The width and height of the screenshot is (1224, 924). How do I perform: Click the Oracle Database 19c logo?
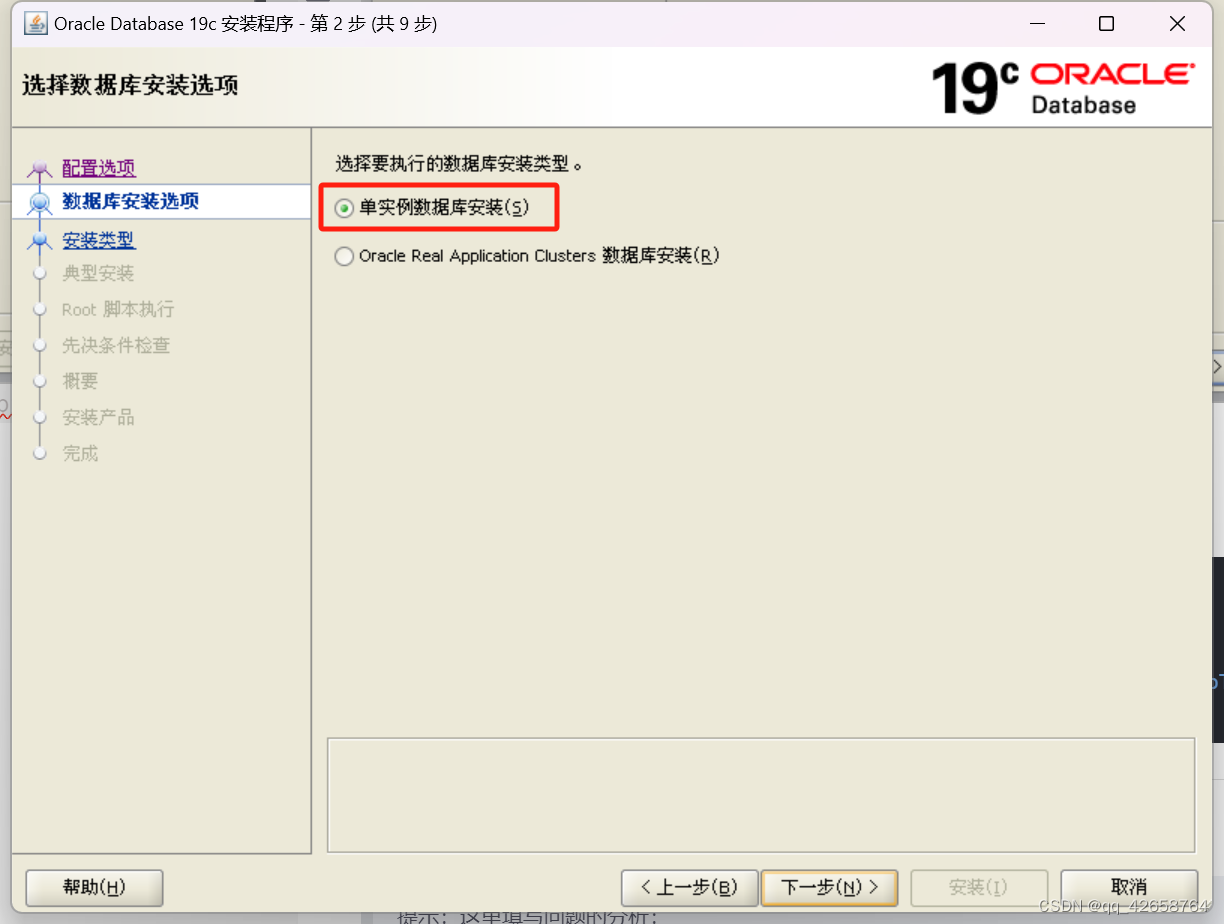point(1062,87)
